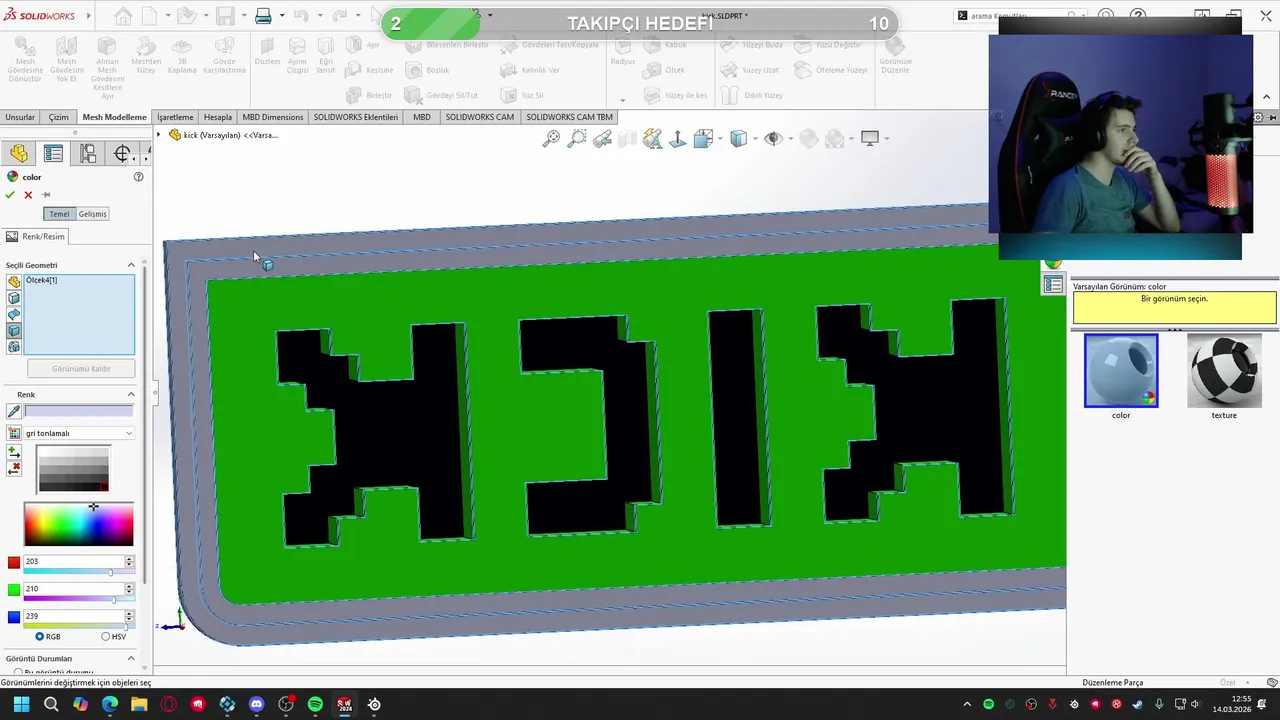Click the Görünümü Kaldır button
1280x720 pixels.
[81, 369]
